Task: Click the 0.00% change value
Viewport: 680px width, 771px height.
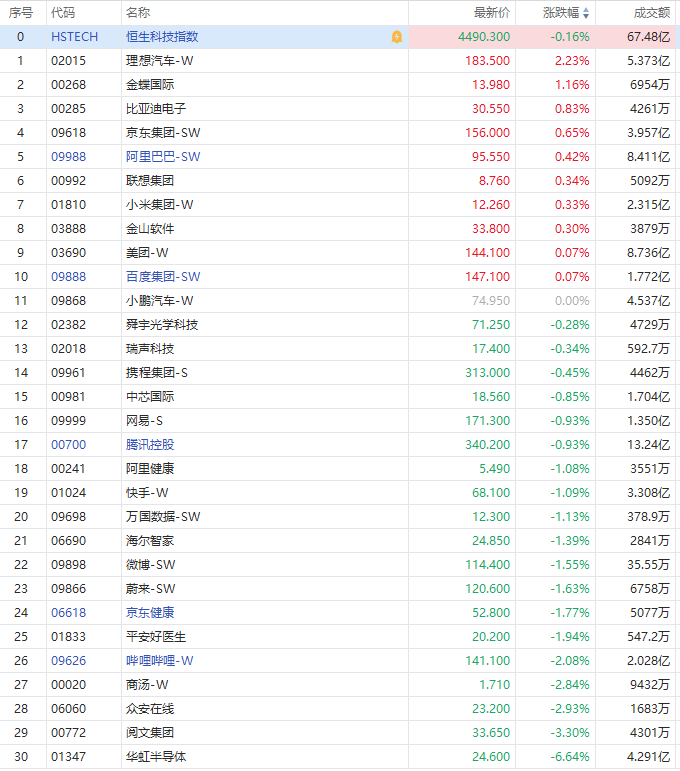Action: coord(572,301)
